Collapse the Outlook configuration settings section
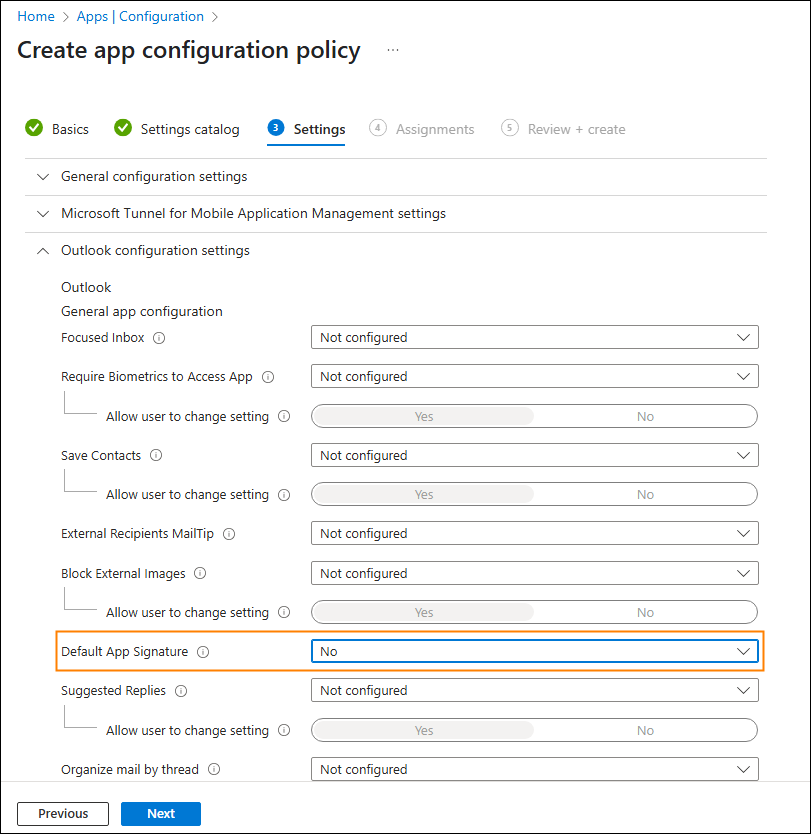811x834 pixels. click(42, 250)
